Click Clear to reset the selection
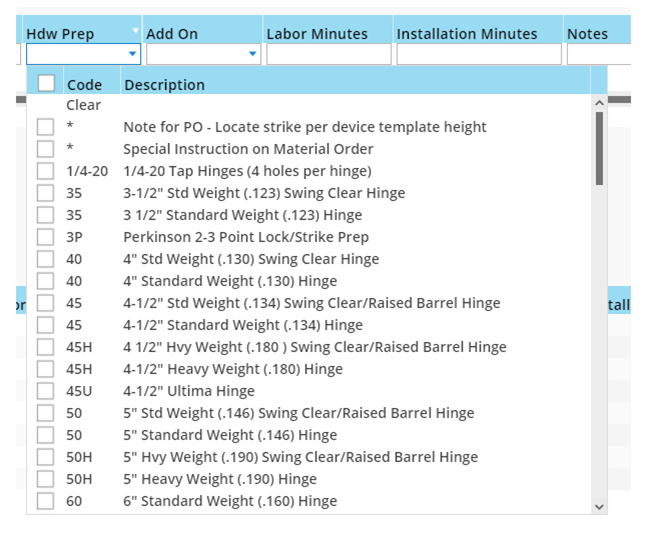Screen dimensions: 667x549 tap(84, 105)
